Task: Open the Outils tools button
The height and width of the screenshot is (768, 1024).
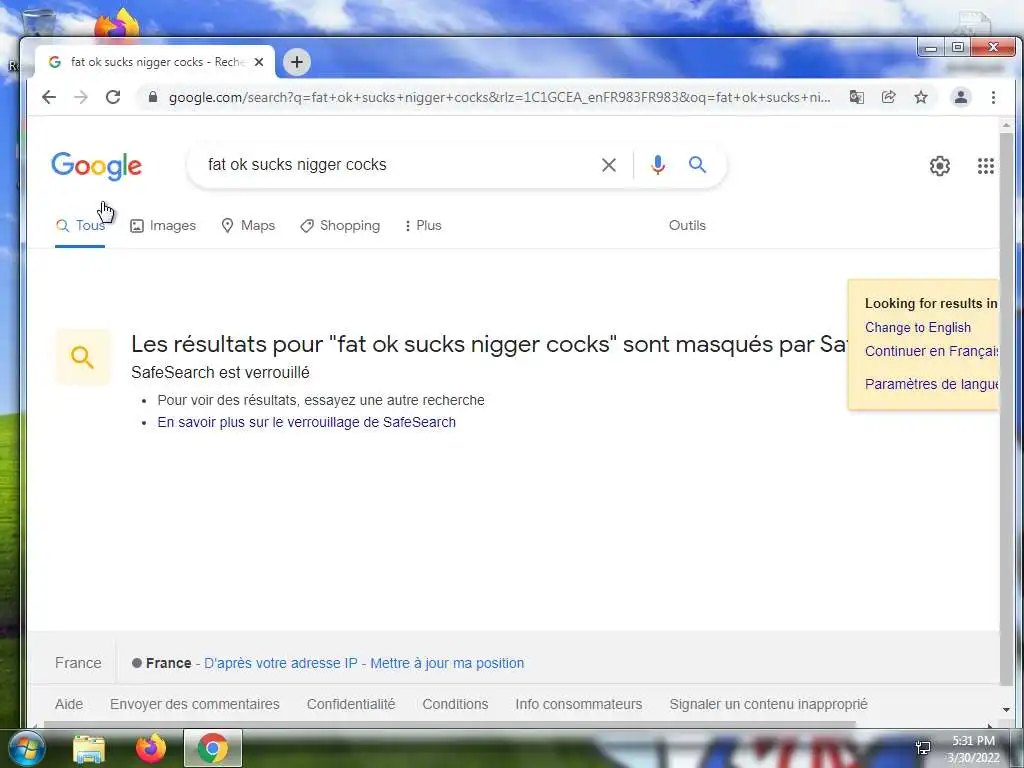Action: tap(687, 225)
